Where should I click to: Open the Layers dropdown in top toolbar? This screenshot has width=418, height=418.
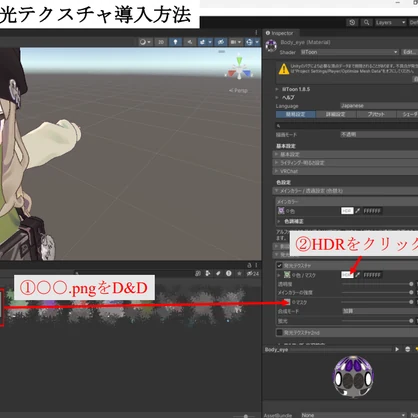(390, 22)
